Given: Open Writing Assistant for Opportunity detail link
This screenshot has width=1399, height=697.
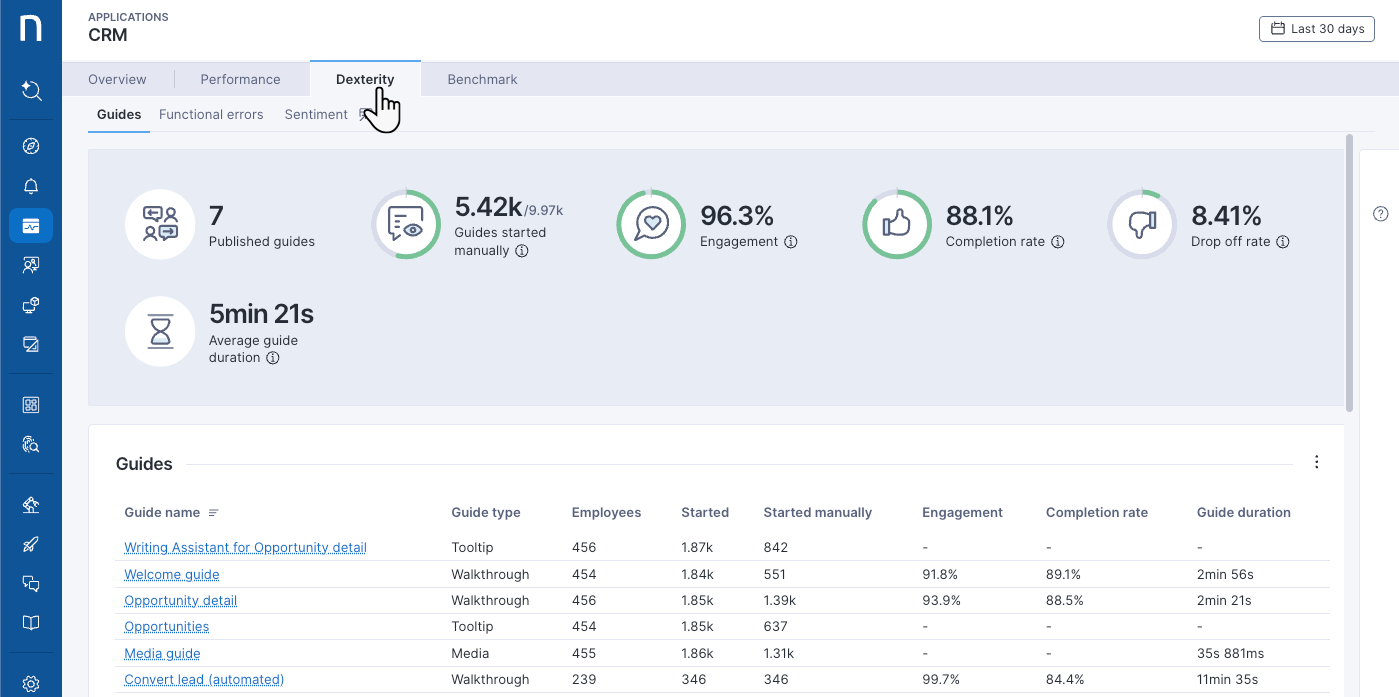Looking at the screenshot, I should point(245,547).
